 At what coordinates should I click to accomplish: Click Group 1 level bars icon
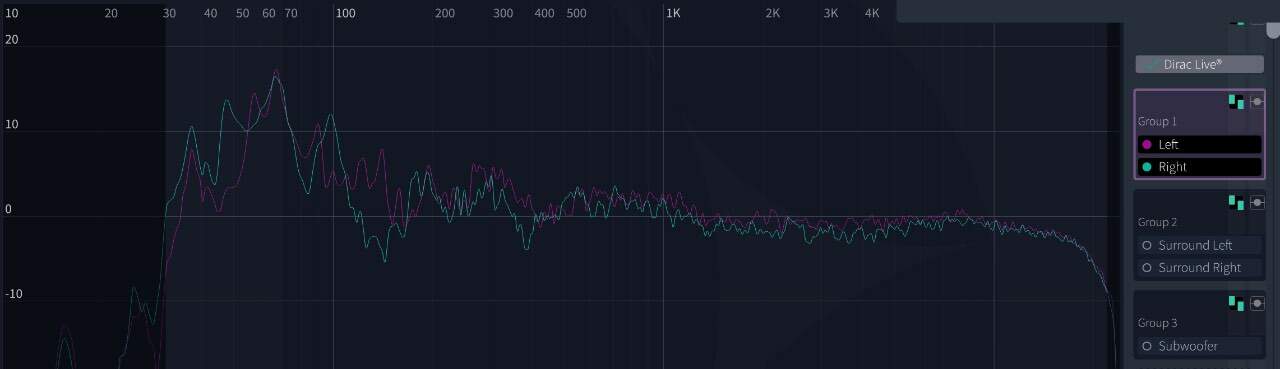pos(1237,101)
